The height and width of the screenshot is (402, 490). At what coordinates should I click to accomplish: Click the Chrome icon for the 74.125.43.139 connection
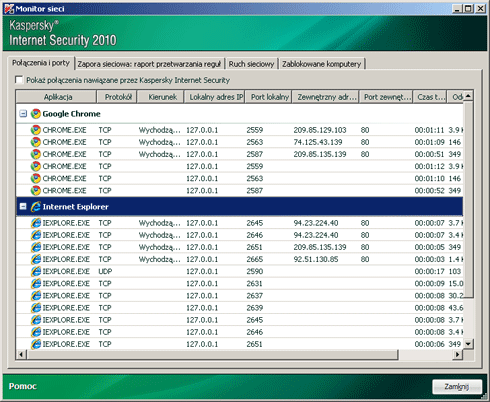pos(36,142)
